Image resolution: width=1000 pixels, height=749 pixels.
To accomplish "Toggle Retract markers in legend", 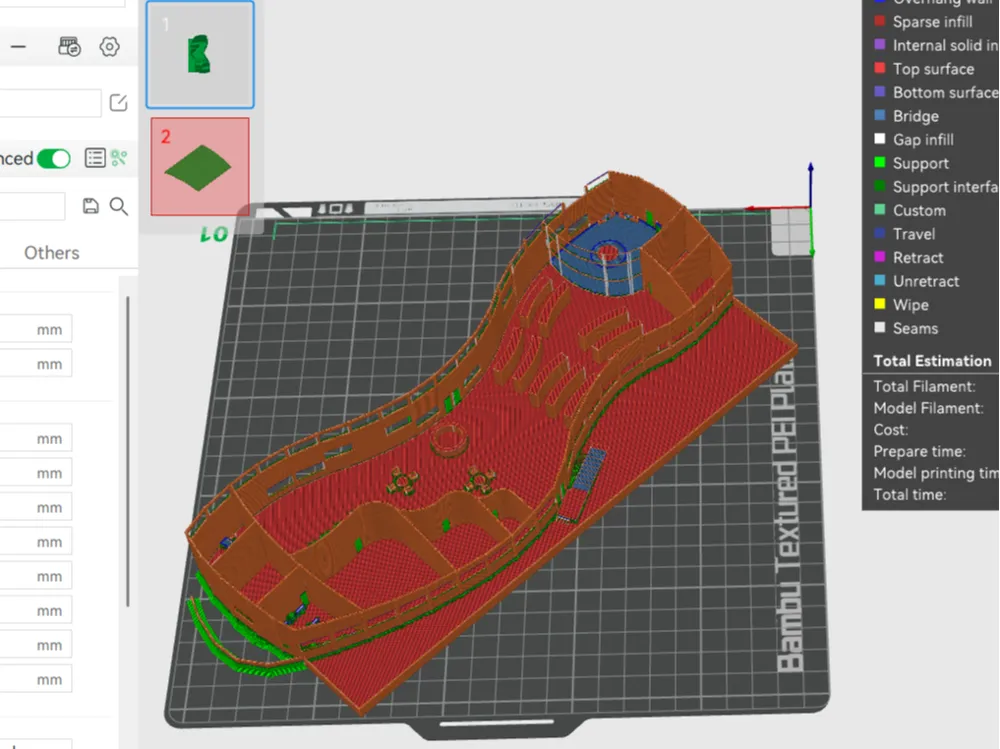I will [909, 257].
